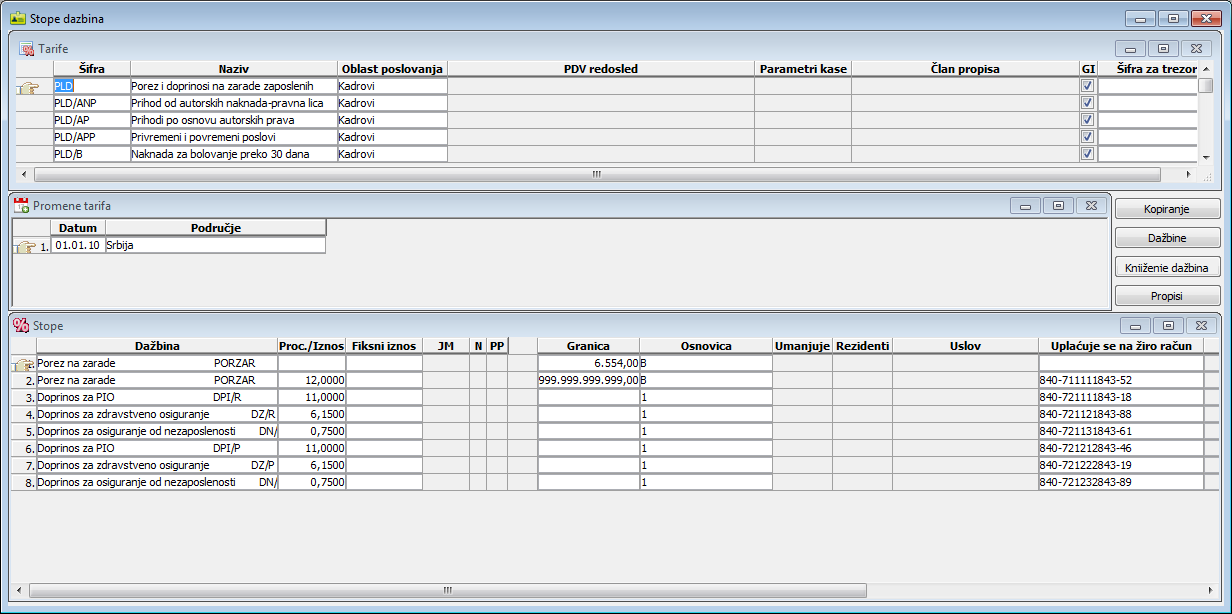
Task: Click the hand pointer beside the PLD row
Action: [30, 88]
